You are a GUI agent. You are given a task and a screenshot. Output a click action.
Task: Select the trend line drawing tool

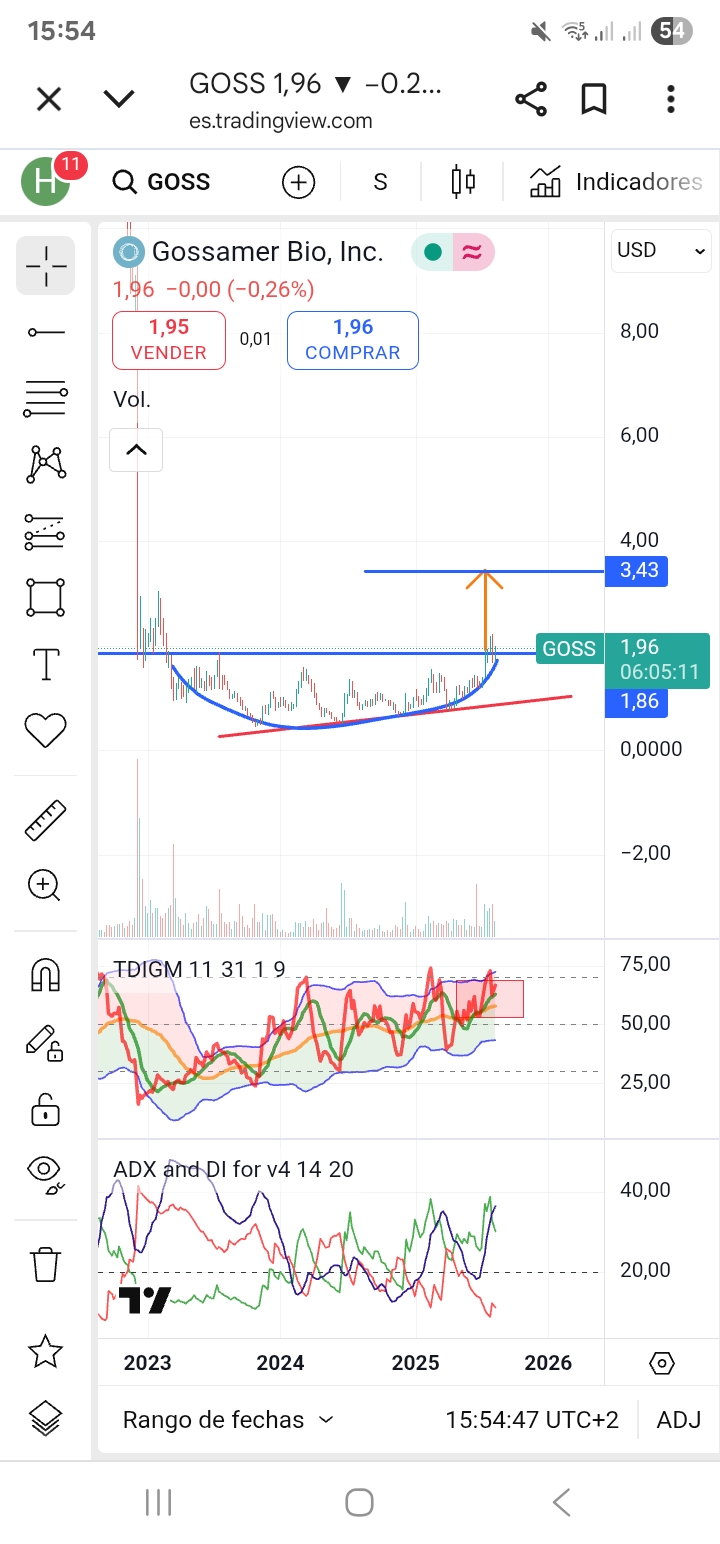[x=45, y=332]
